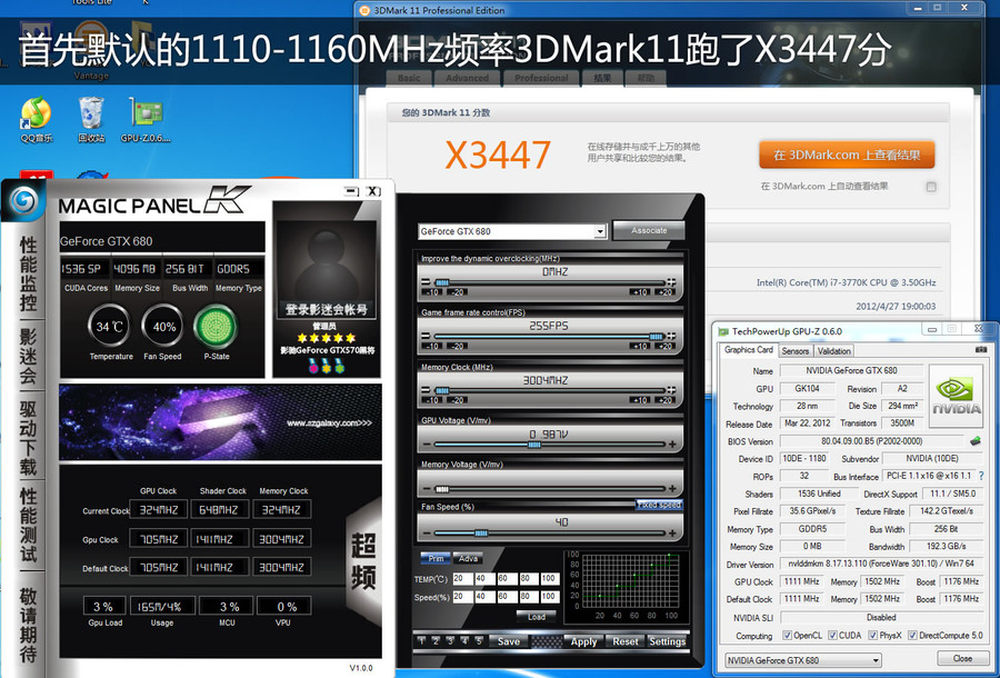Switch fan curve to Prim mode
1000x678 pixels.
[436, 558]
